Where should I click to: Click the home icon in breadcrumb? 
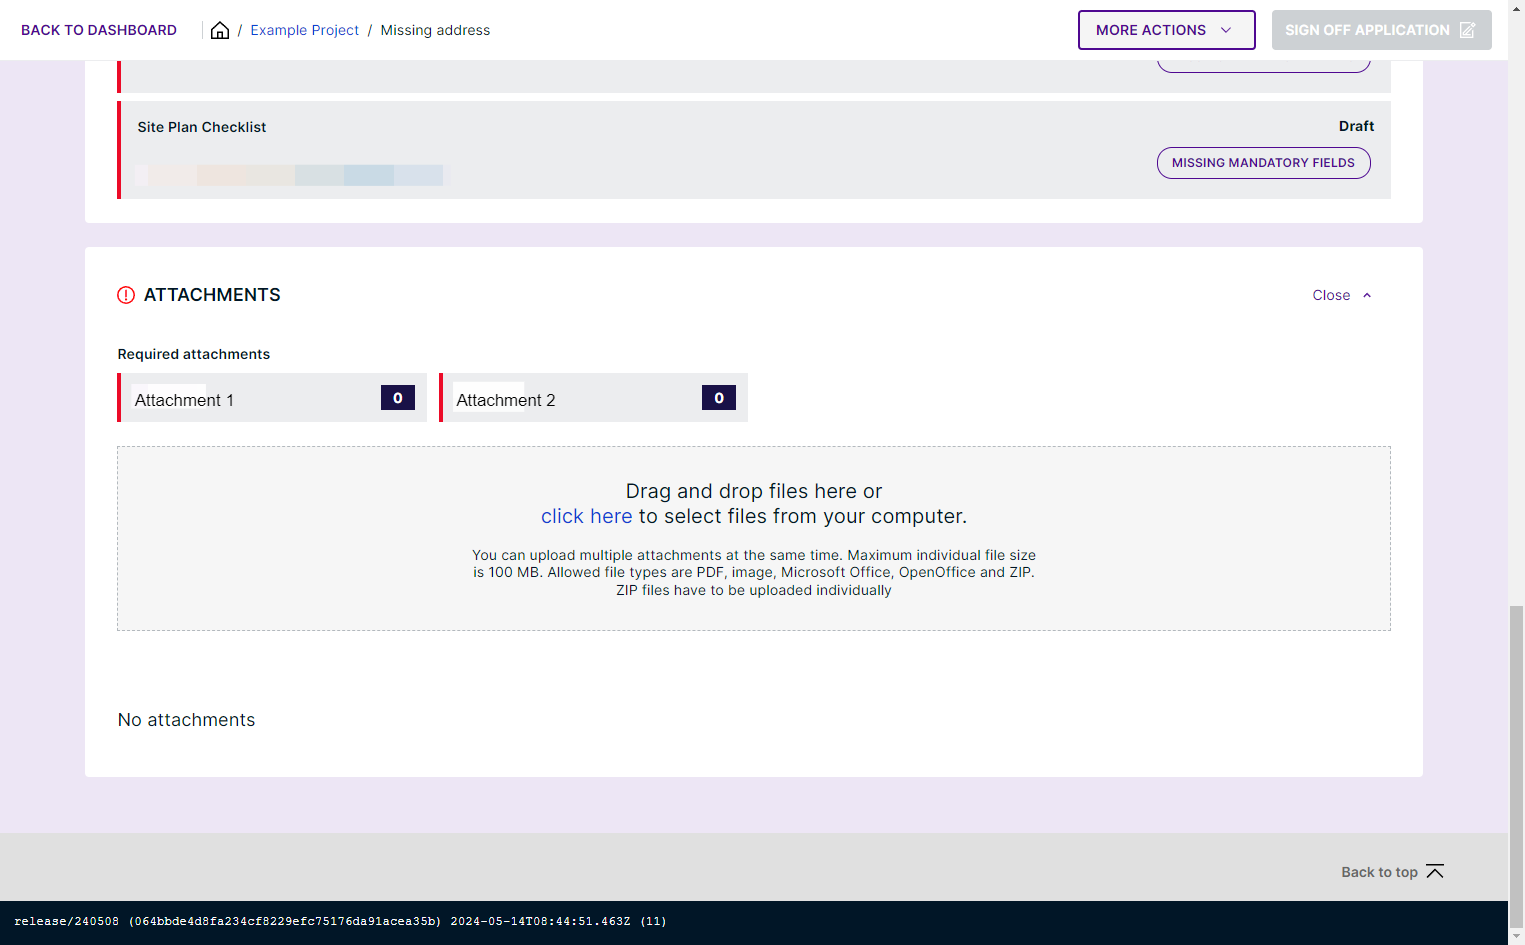[x=220, y=30]
